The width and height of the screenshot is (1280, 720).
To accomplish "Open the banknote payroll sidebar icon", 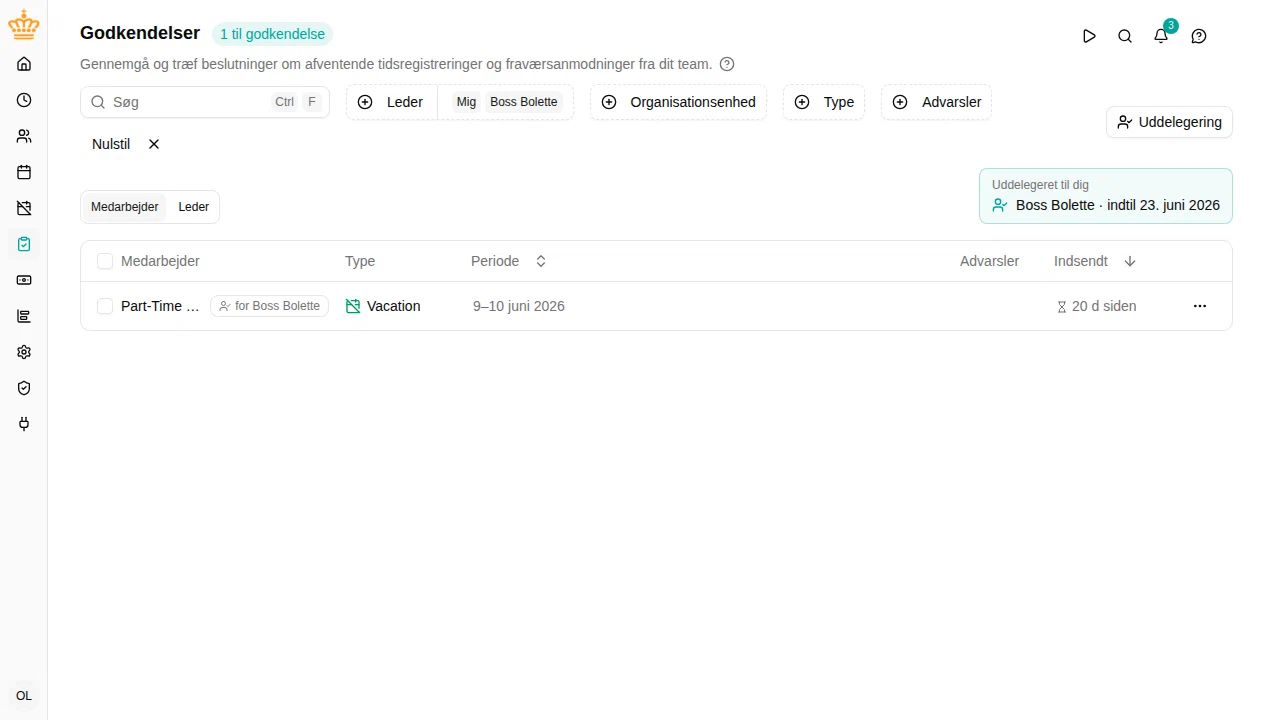I will [x=24, y=280].
